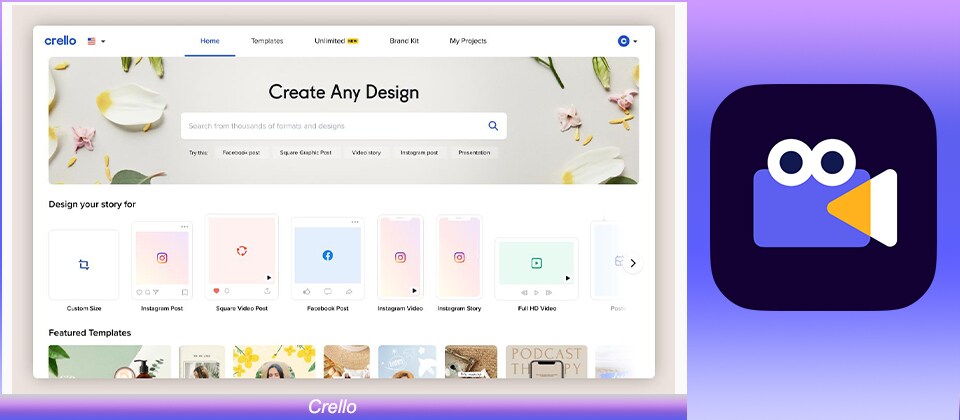Choose the Presentation suggestion chip
Screen dimensions: 960x420
pyautogui.click(x=474, y=152)
